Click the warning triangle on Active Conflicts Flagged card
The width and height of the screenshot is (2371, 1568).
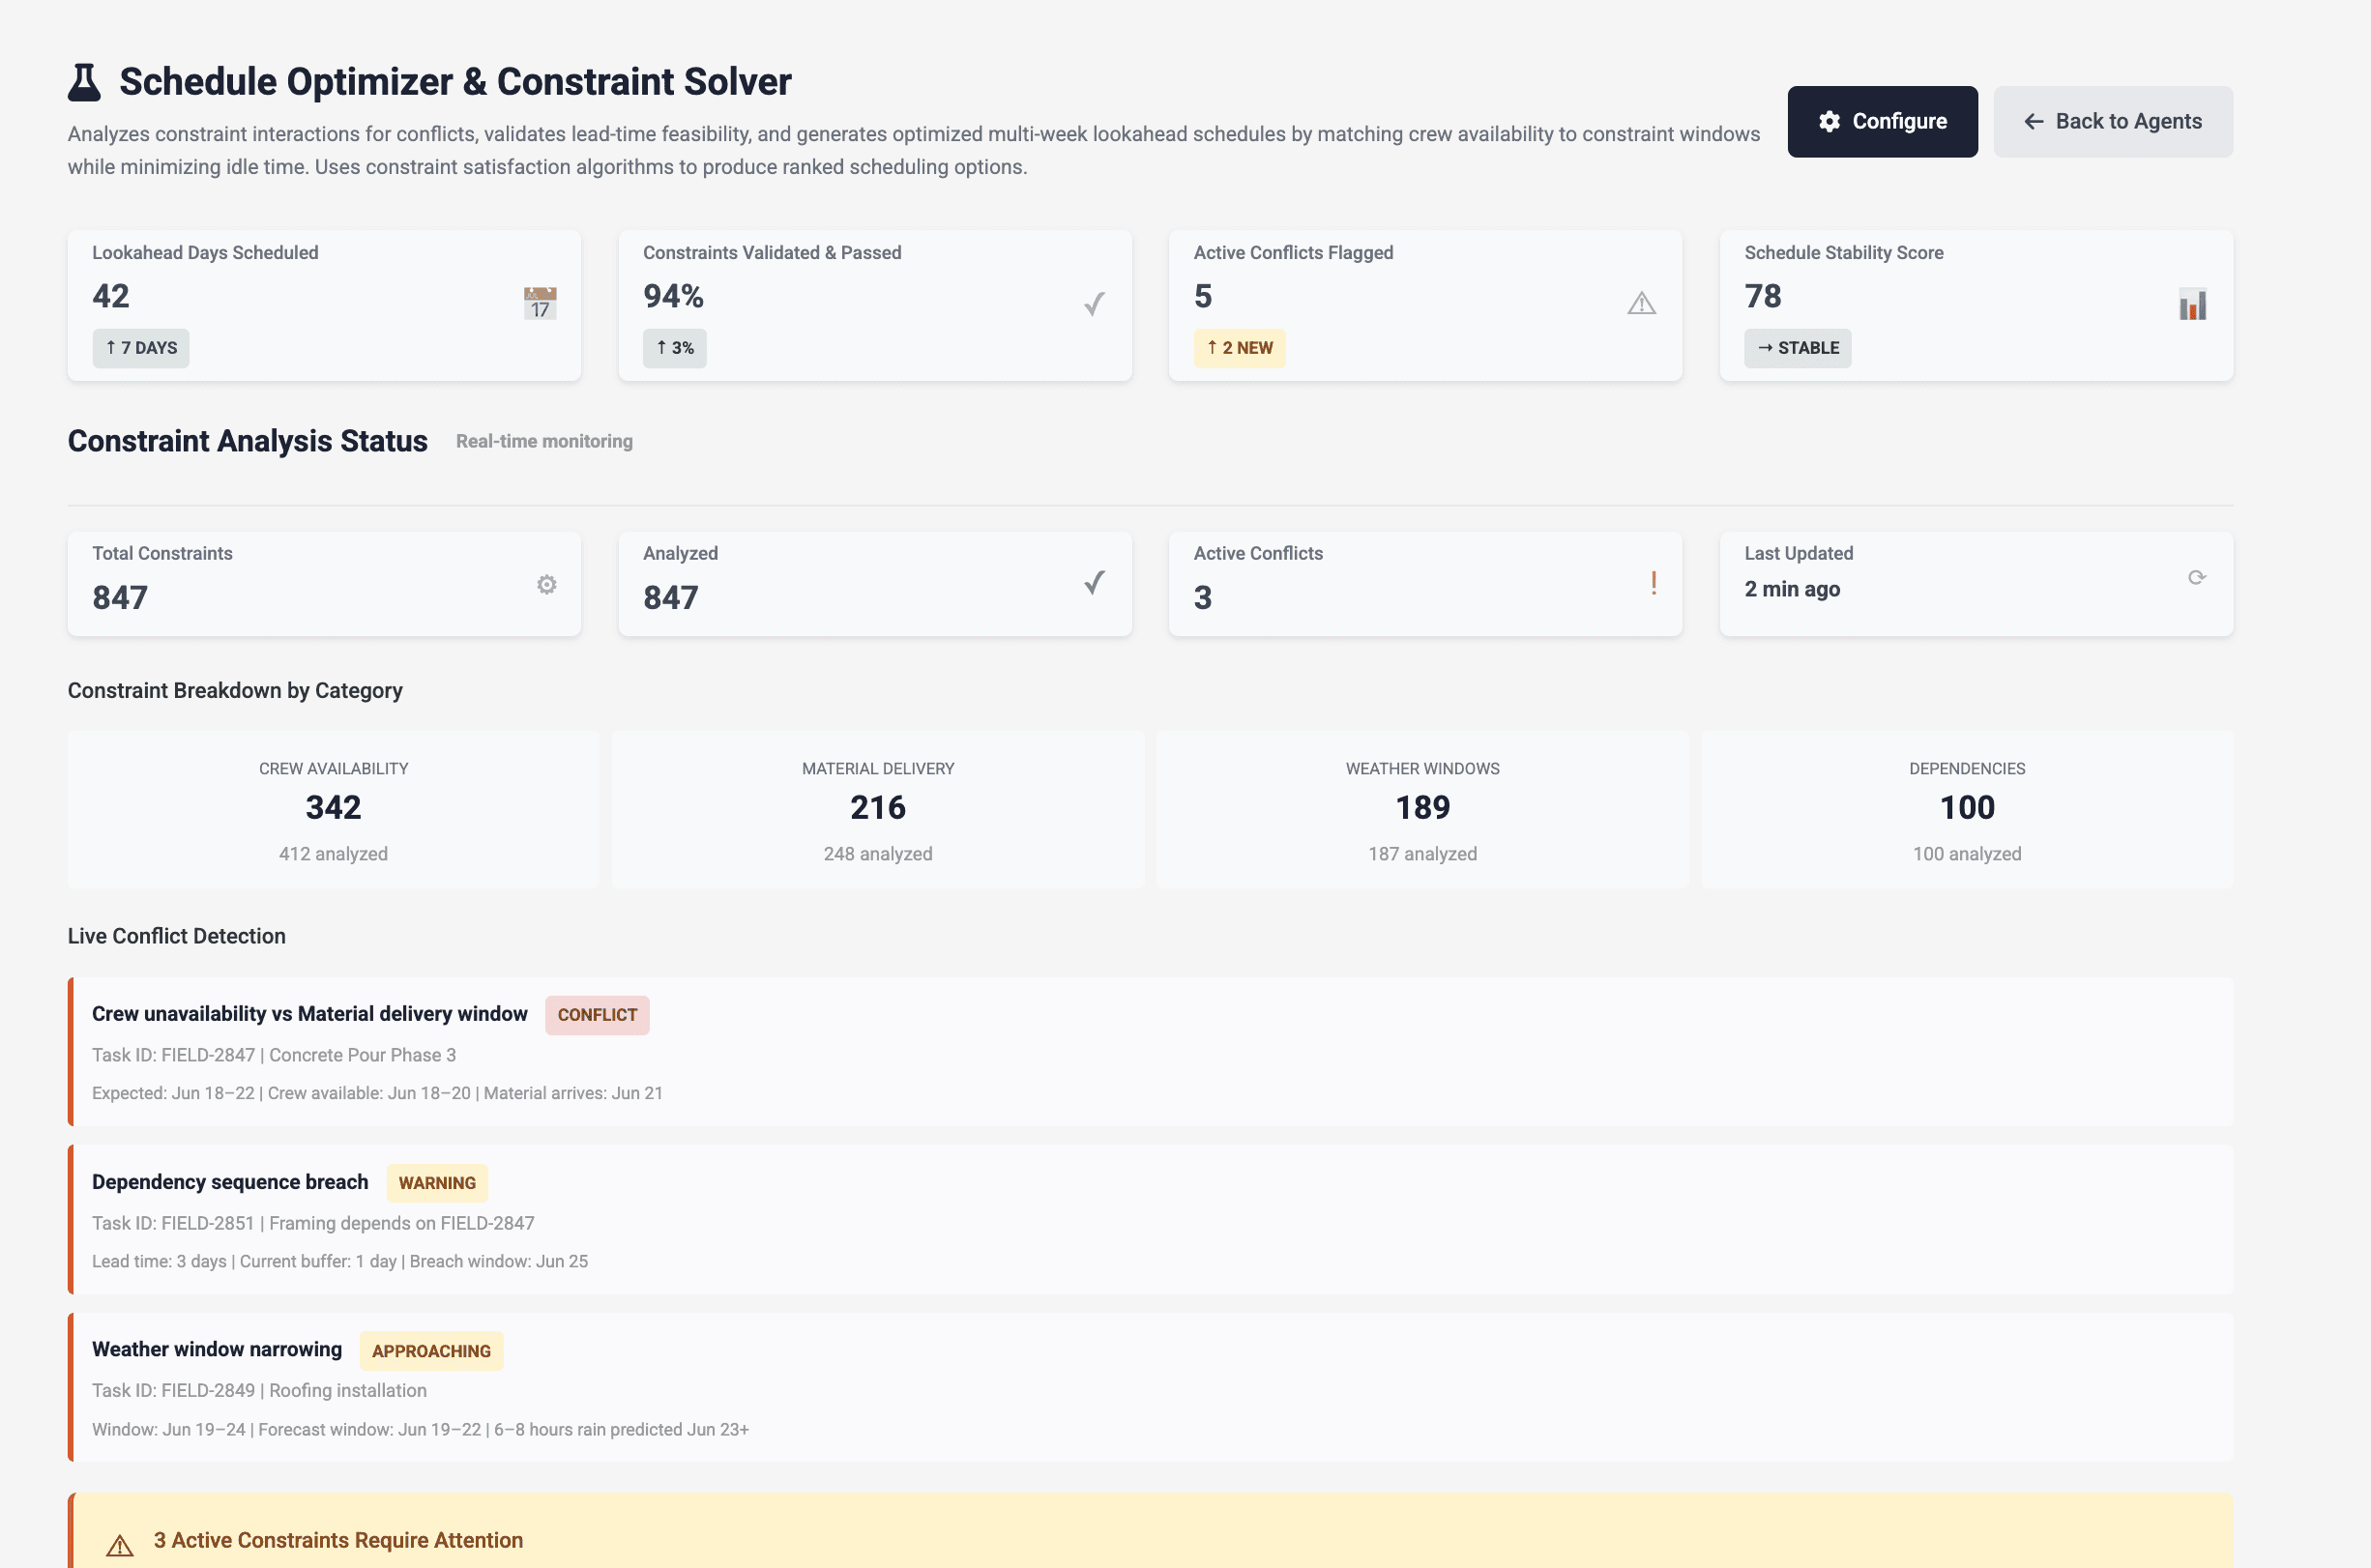pos(1640,303)
